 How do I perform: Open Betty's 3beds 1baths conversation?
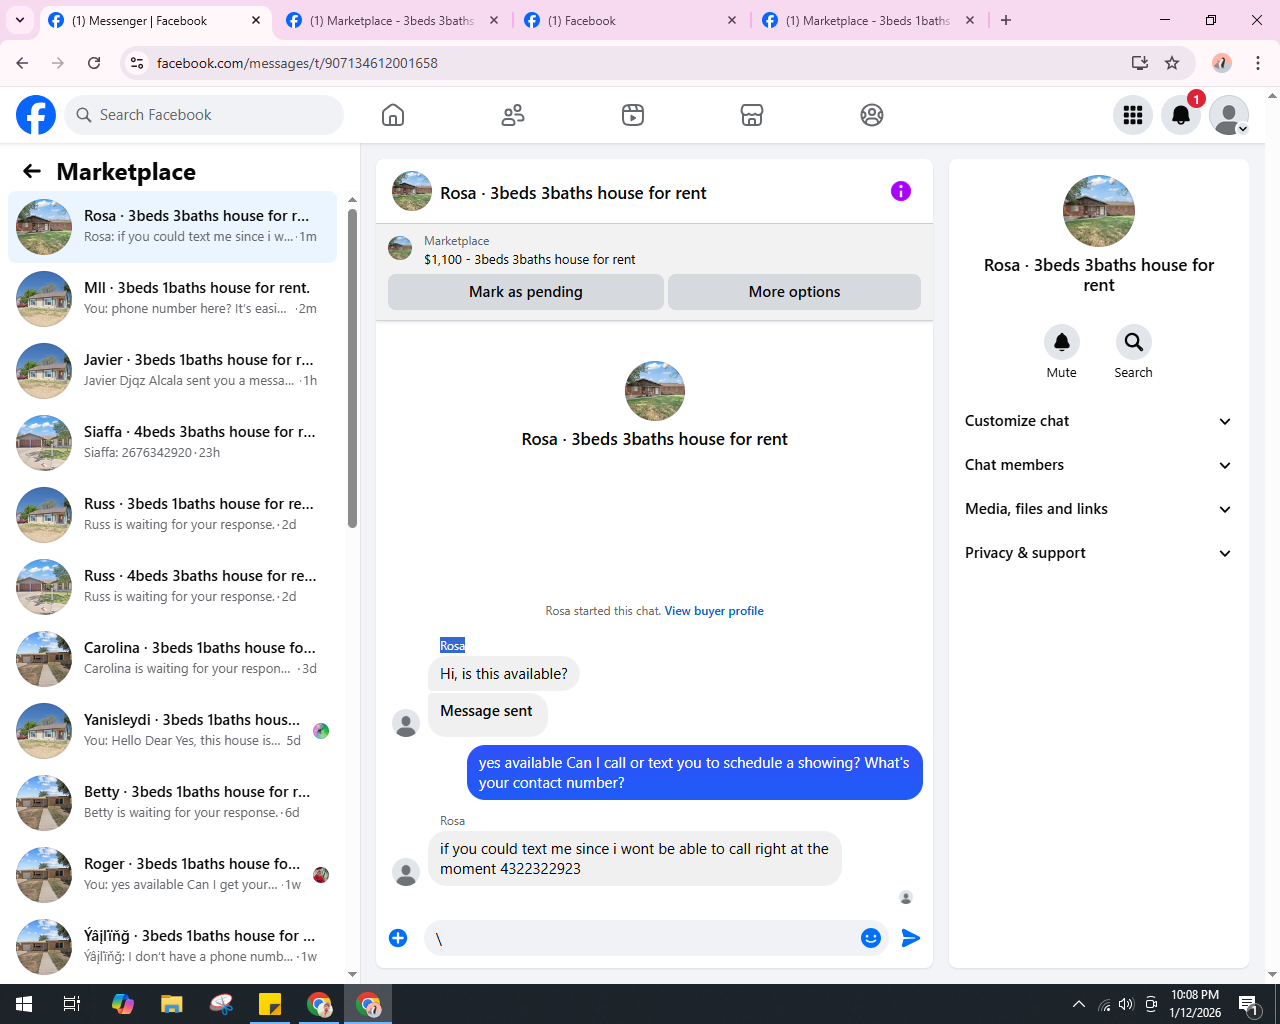[x=173, y=803]
